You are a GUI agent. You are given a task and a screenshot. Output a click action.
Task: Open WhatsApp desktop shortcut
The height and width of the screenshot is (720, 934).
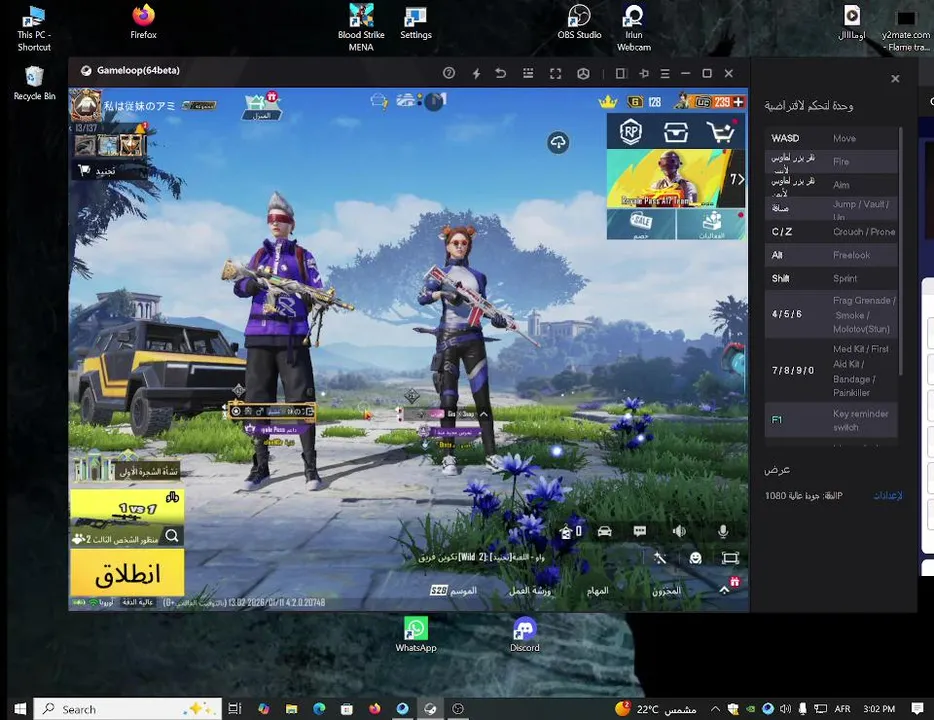coord(416,635)
